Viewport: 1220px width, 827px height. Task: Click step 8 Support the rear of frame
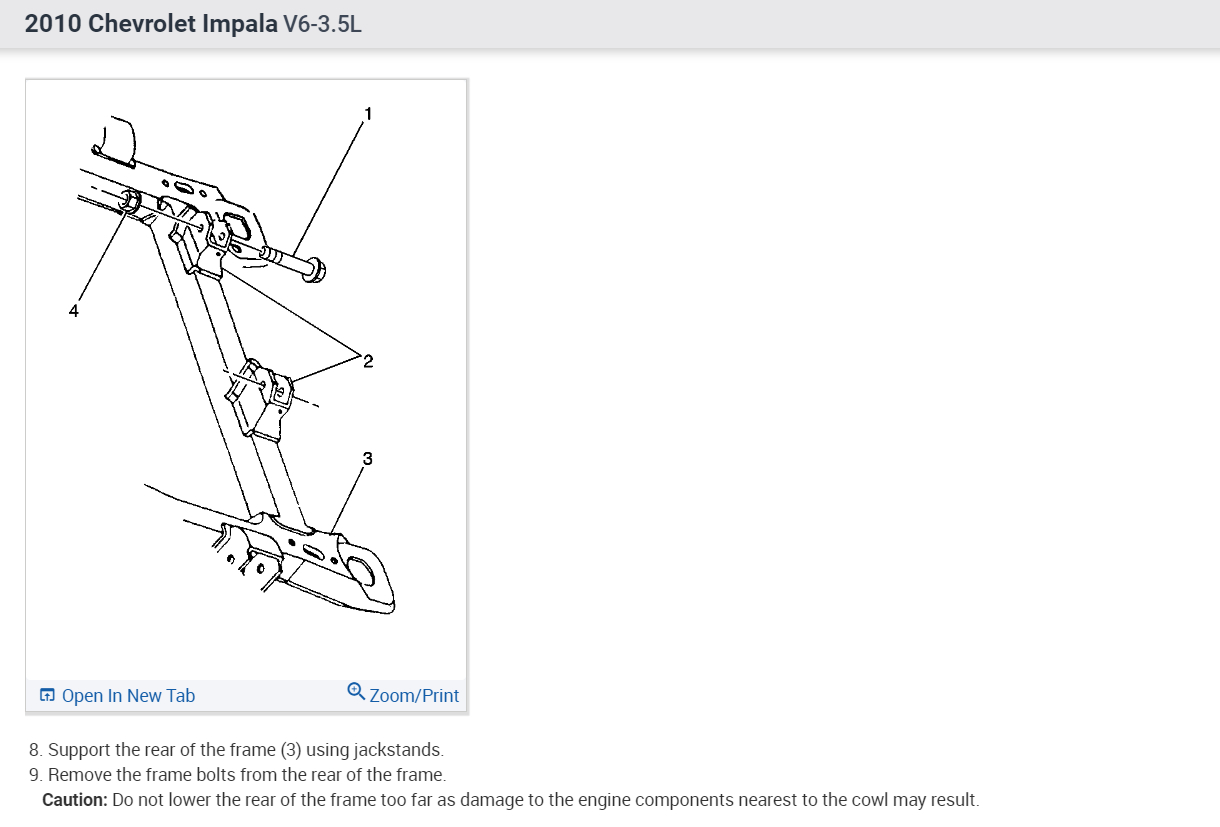click(236, 749)
